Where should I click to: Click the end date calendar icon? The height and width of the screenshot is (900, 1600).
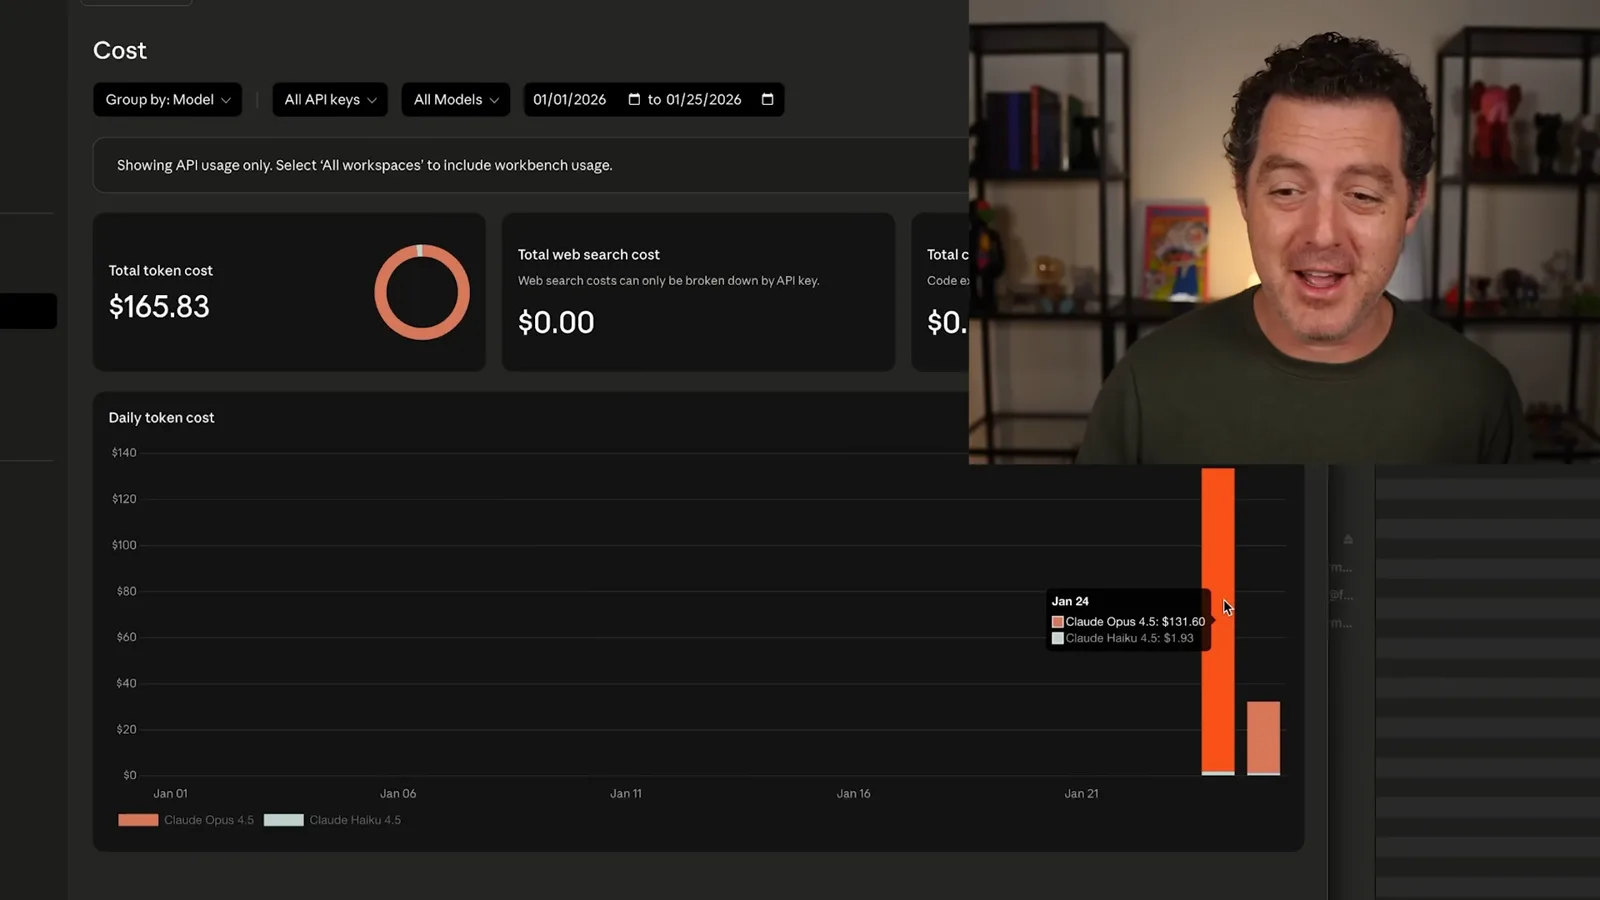pos(768,99)
